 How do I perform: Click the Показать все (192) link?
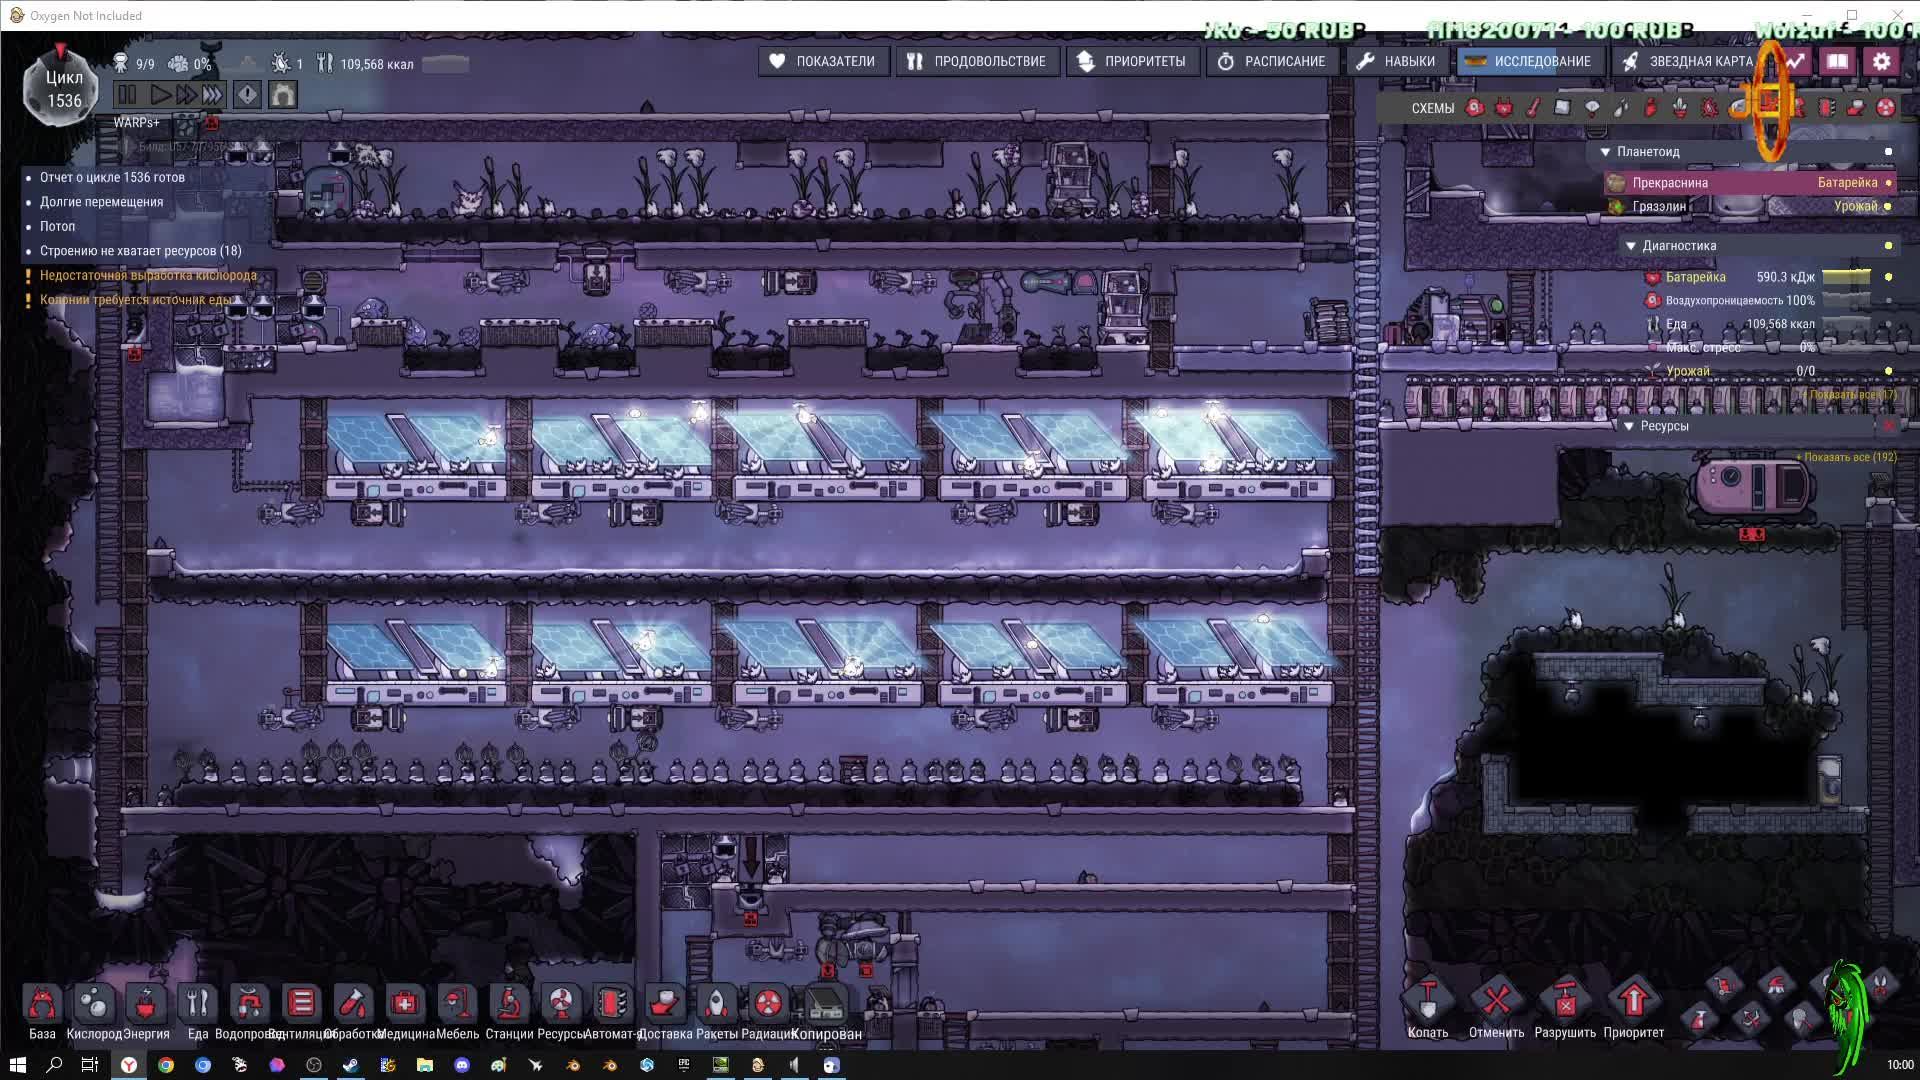1849,457
